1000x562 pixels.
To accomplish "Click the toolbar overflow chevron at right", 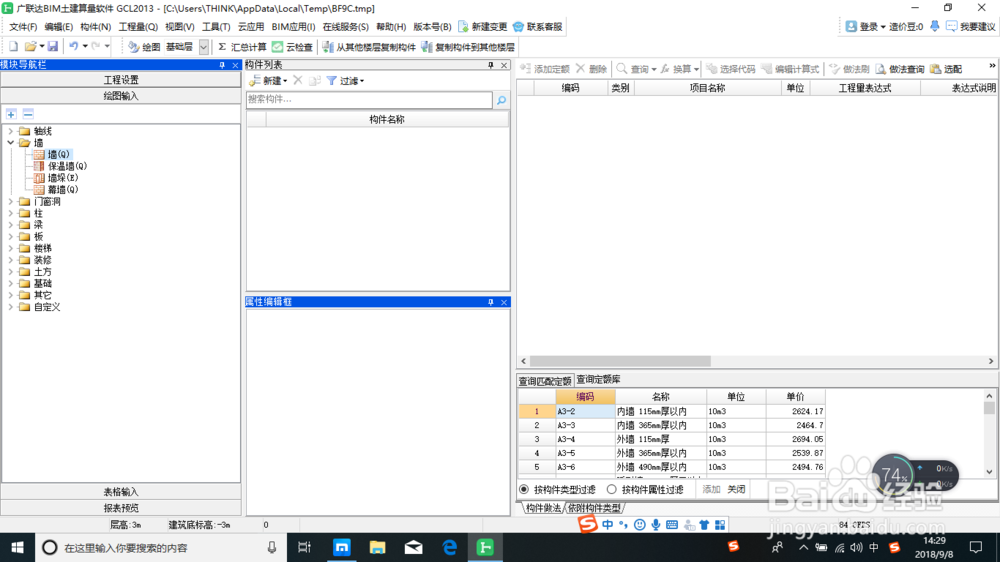I will tap(992, 66).
